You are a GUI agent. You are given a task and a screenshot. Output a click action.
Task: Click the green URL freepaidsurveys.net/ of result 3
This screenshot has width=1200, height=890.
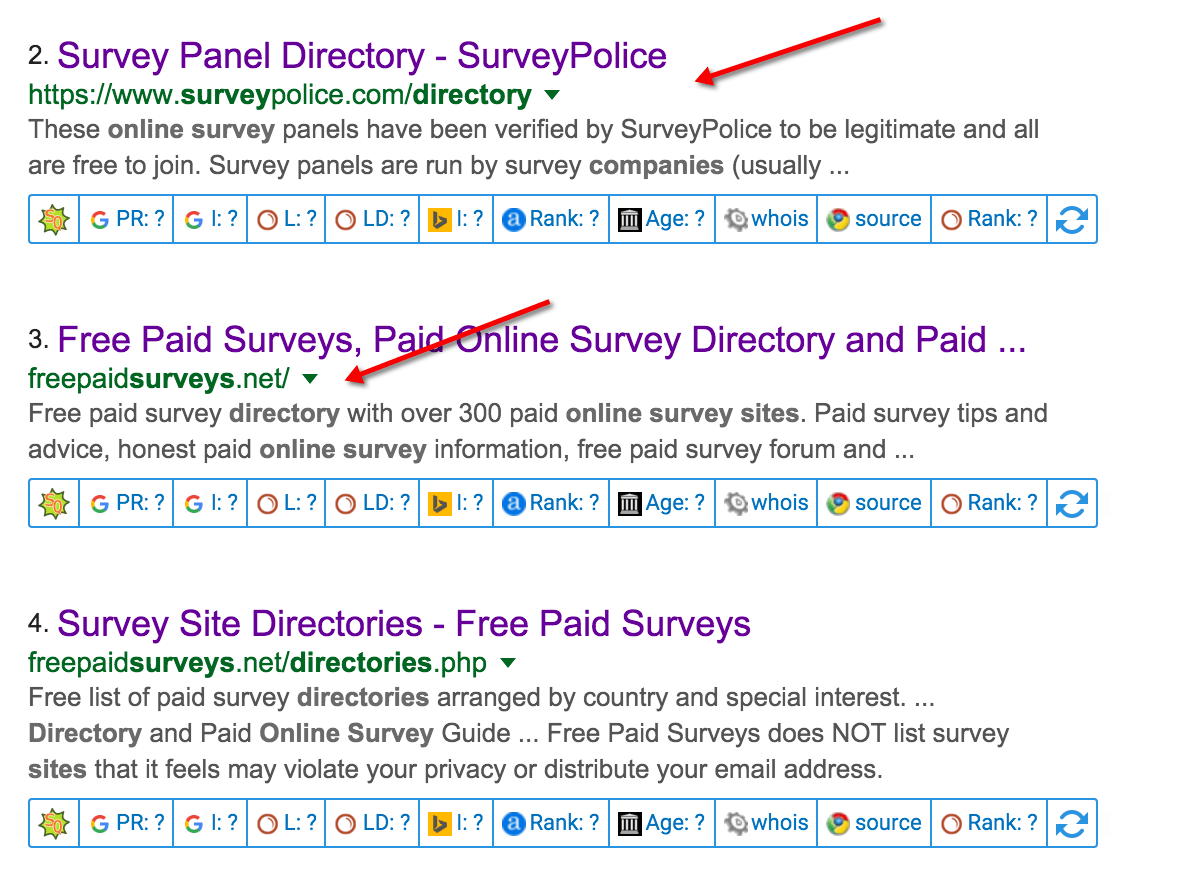(x=159, y=378)
